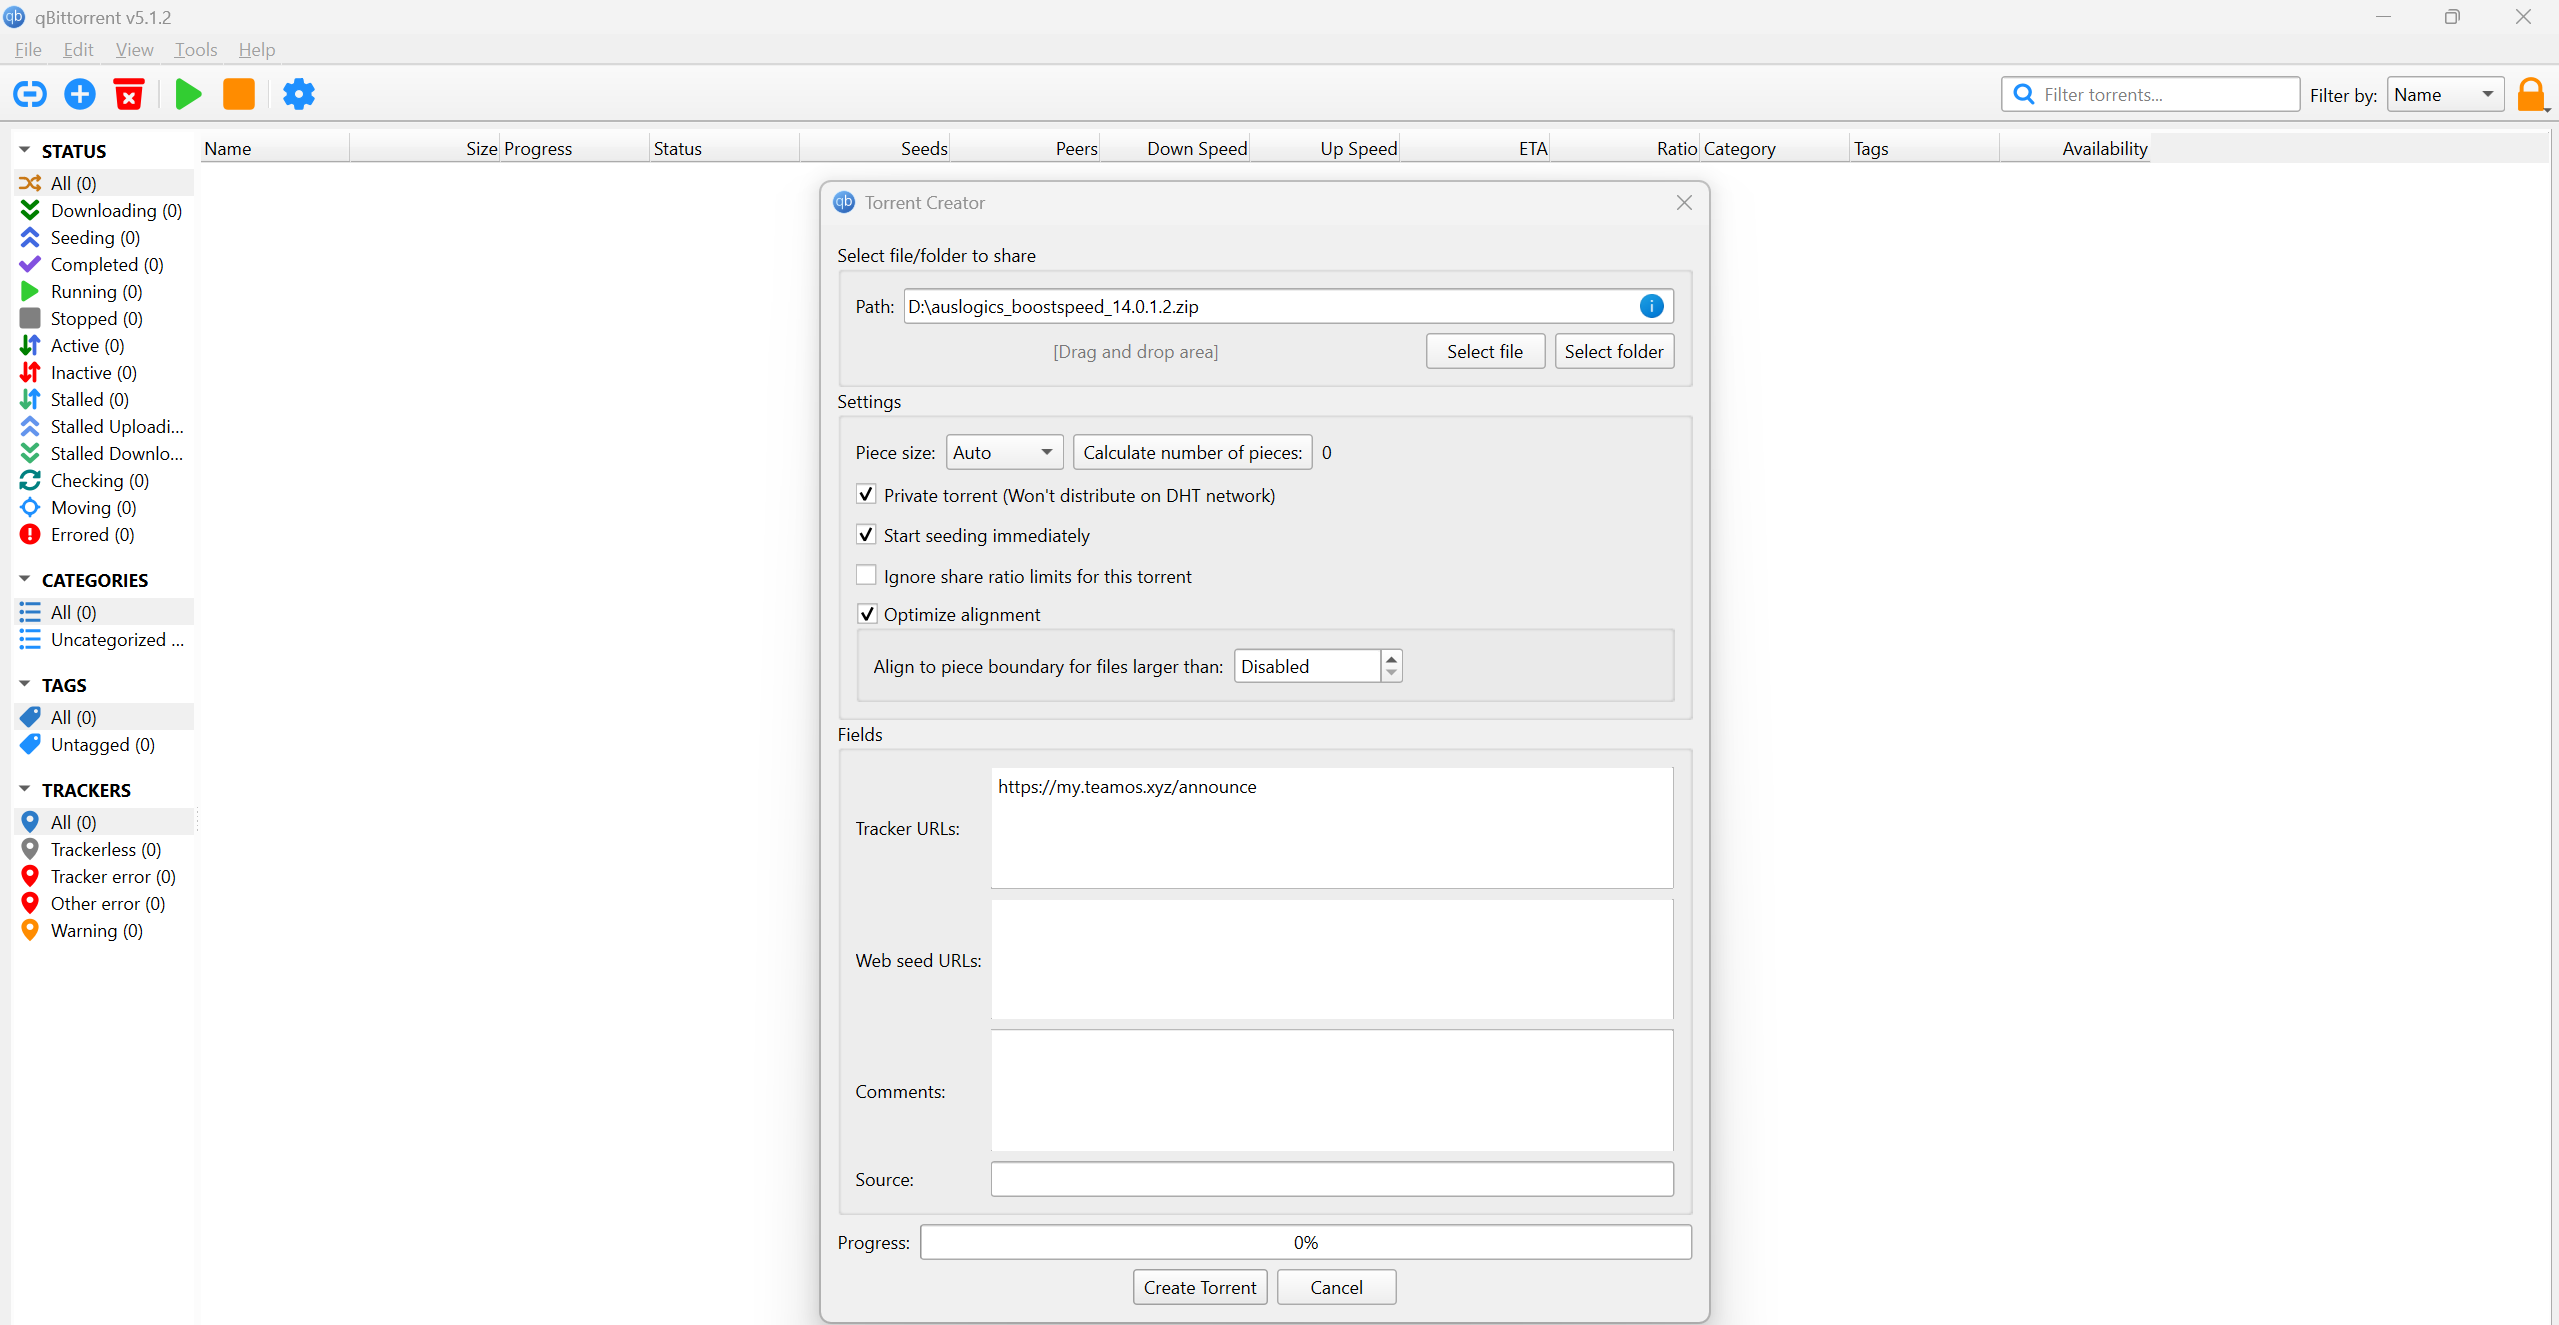Click the Filter torrents search field
Image resolution: width=2559 pixels, height=1325 pixels.
(2150, 94)
